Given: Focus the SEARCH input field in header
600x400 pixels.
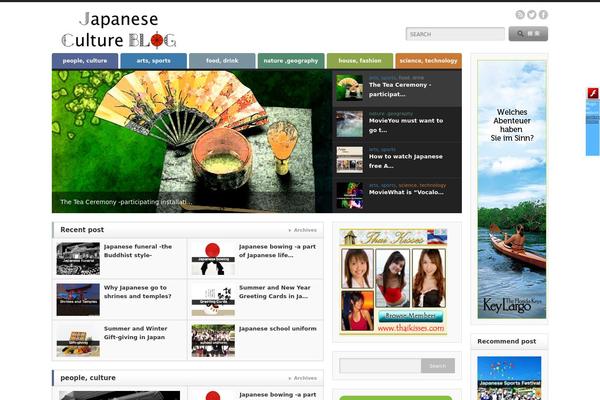Looking at the screenshot, I should 455,34.
